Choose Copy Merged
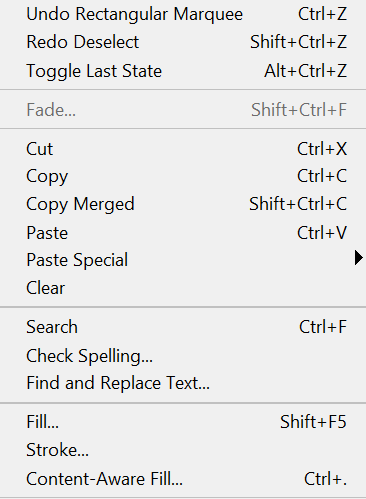Viewport: 366px width, 499px height. click(x=183, y=204)
